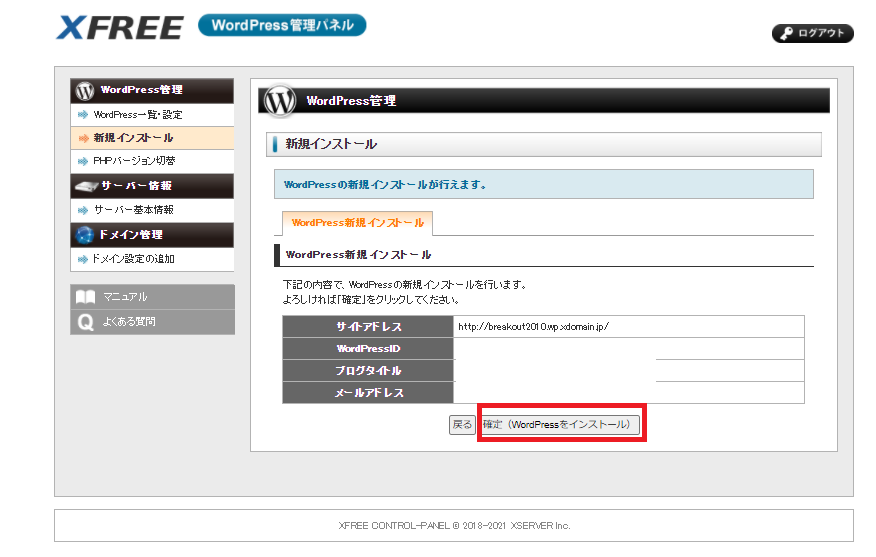Click the WordPressの新規インストールが行えます notice
Image resolution: width=876 pixels, height=557 pixels.
click(544, 184)
